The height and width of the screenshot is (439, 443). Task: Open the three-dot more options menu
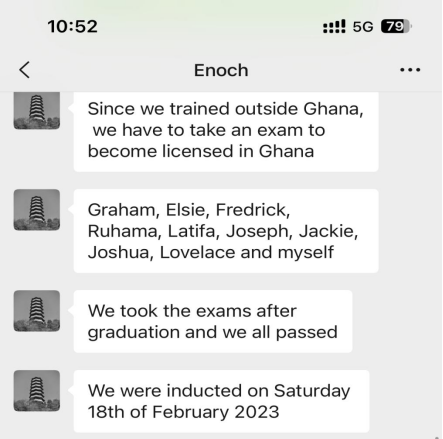(x=410, y=70)
